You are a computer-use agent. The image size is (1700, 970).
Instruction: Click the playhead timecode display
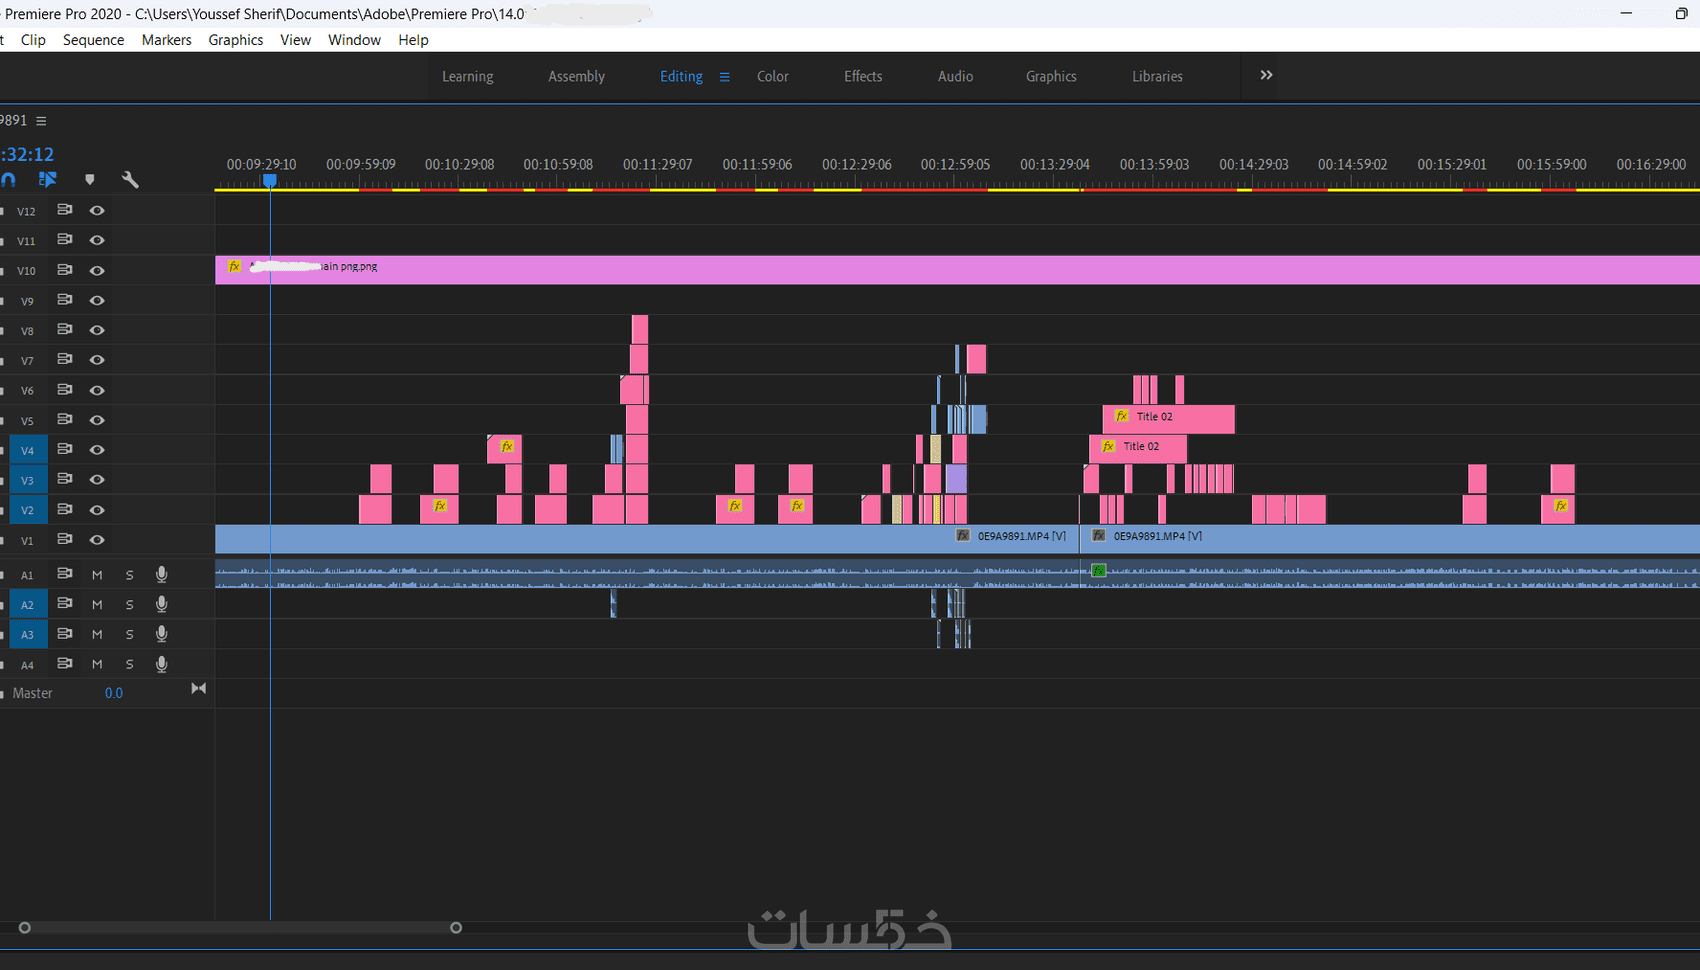pyautogui.click(x=27, y=154)
